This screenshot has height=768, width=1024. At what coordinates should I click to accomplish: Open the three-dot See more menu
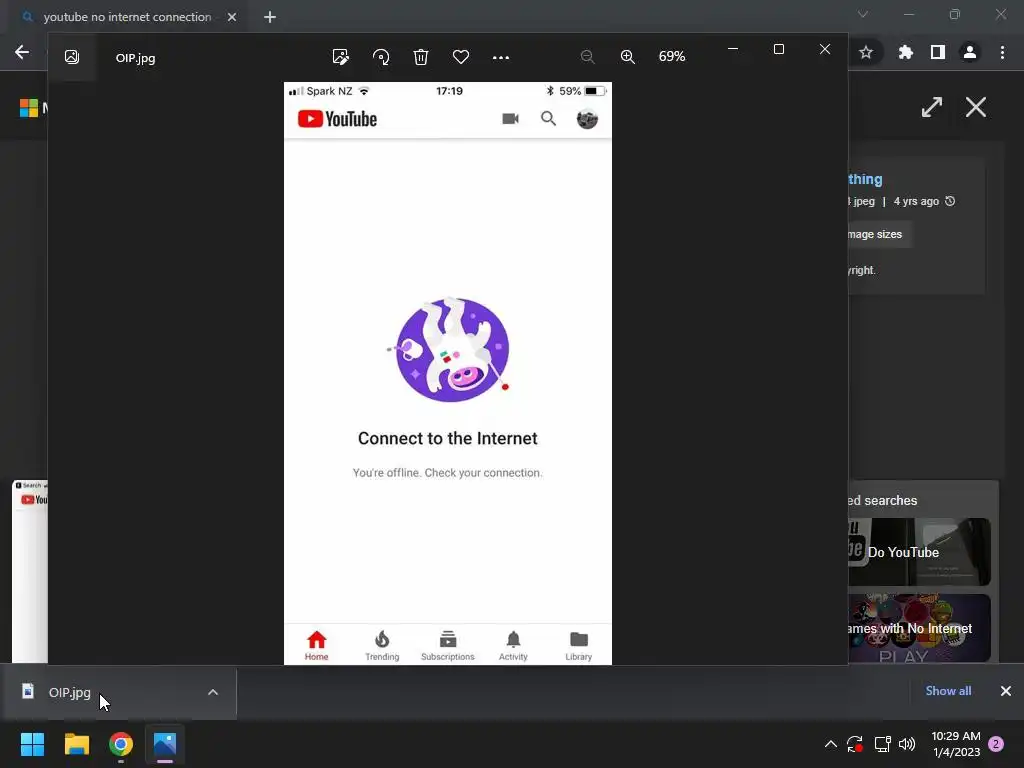501,57
